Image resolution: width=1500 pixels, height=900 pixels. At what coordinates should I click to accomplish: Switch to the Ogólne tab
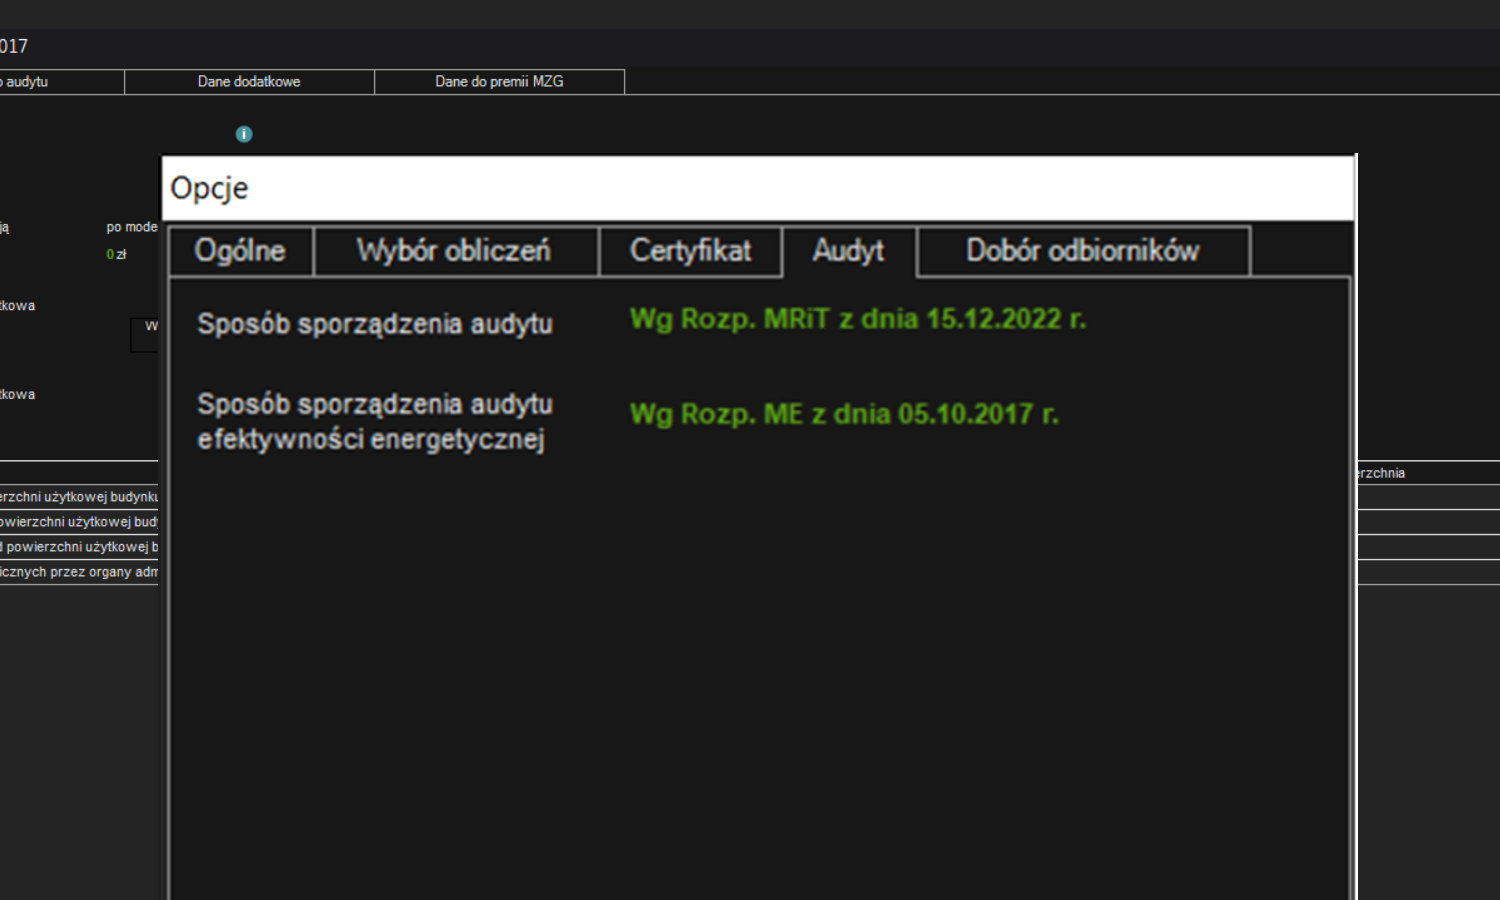pyautogui.click(x=241, y=251)
